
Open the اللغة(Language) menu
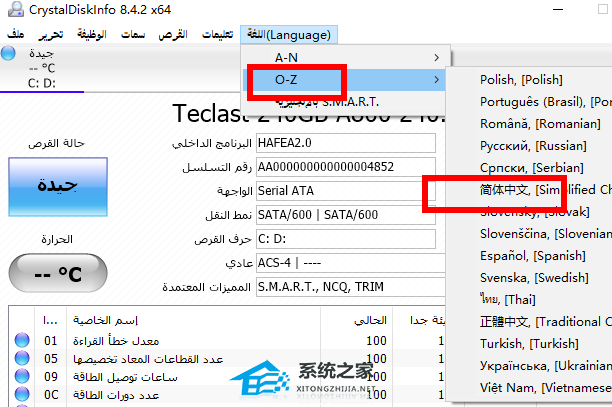pos(288,34)
